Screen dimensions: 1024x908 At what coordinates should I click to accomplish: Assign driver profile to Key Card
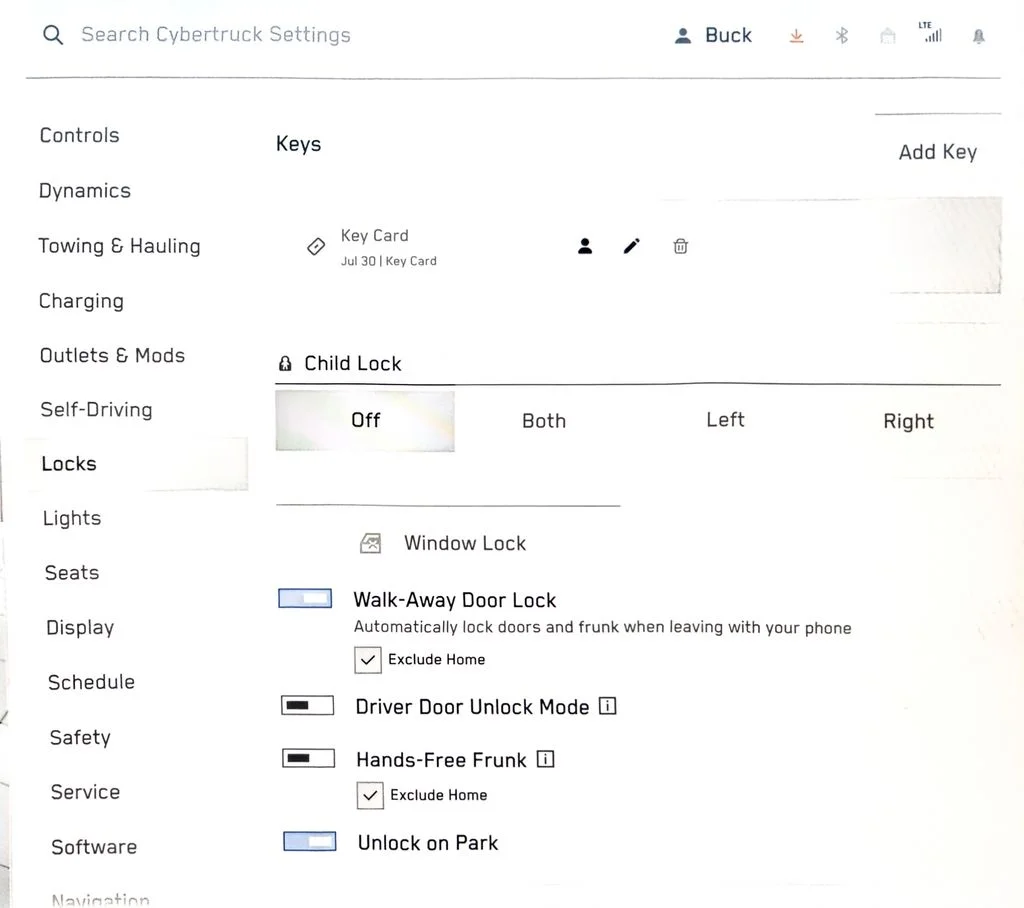585,246
